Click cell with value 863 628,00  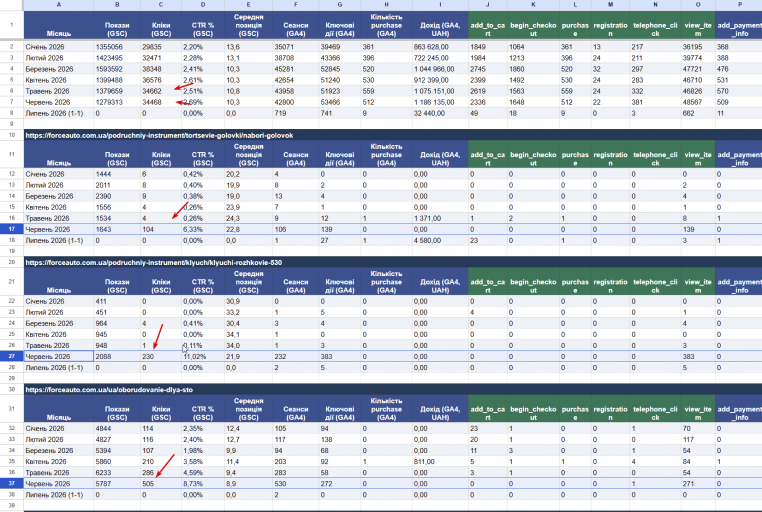click(440, 47)
